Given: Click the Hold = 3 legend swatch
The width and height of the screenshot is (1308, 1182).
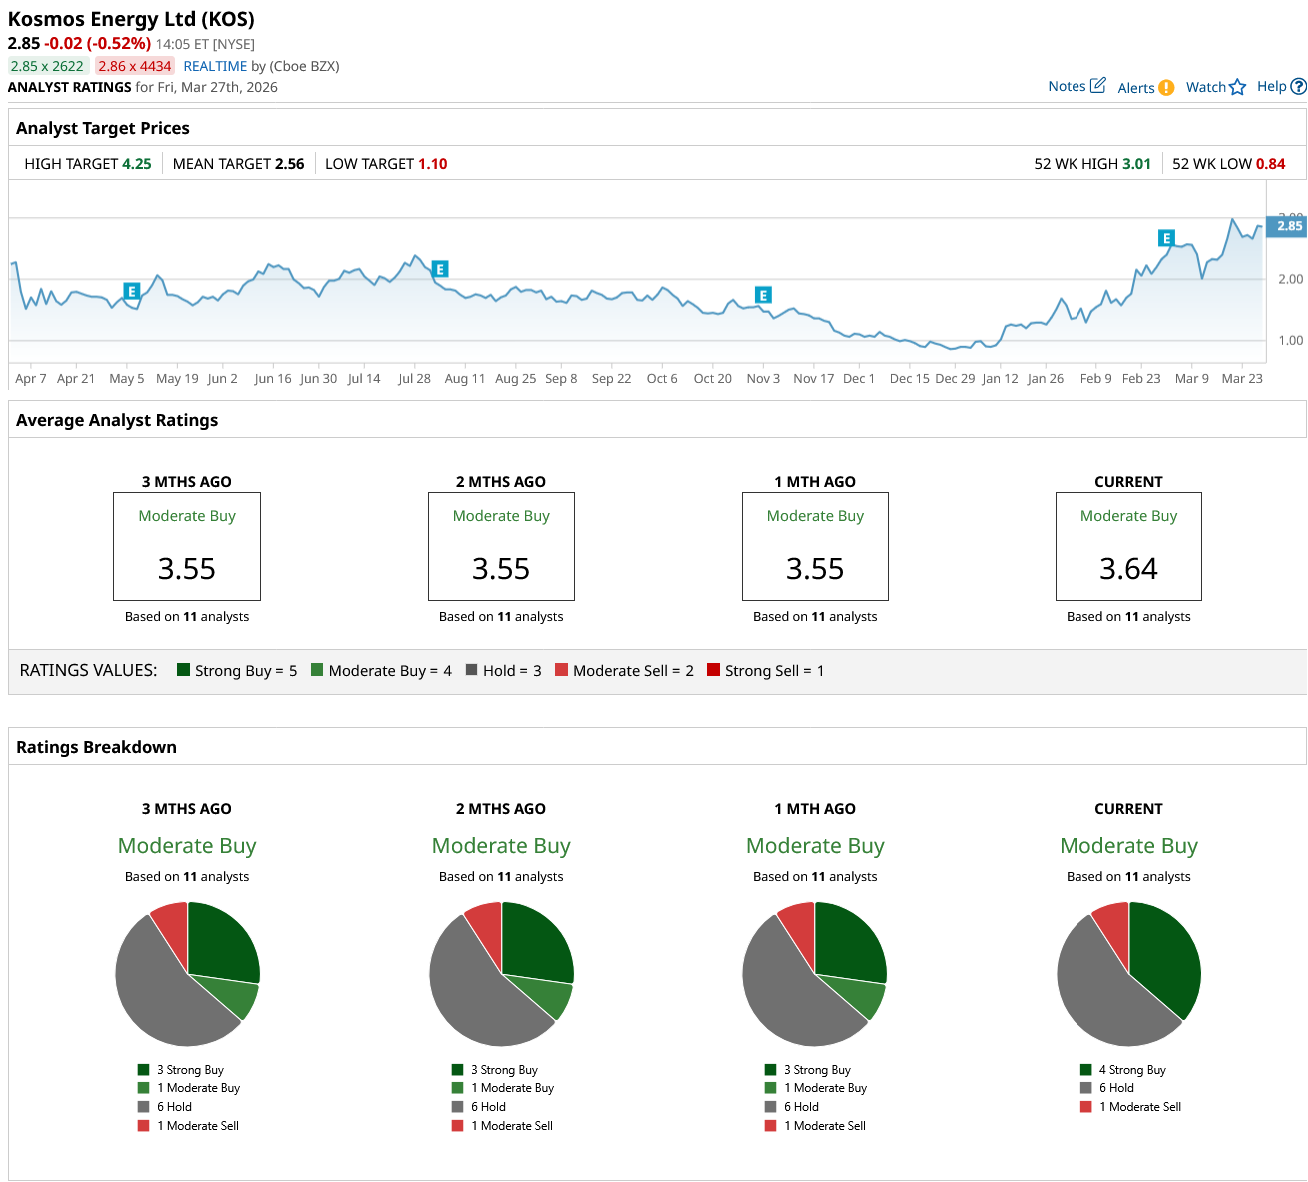Looking at the screenshot, I should (471, 670).
